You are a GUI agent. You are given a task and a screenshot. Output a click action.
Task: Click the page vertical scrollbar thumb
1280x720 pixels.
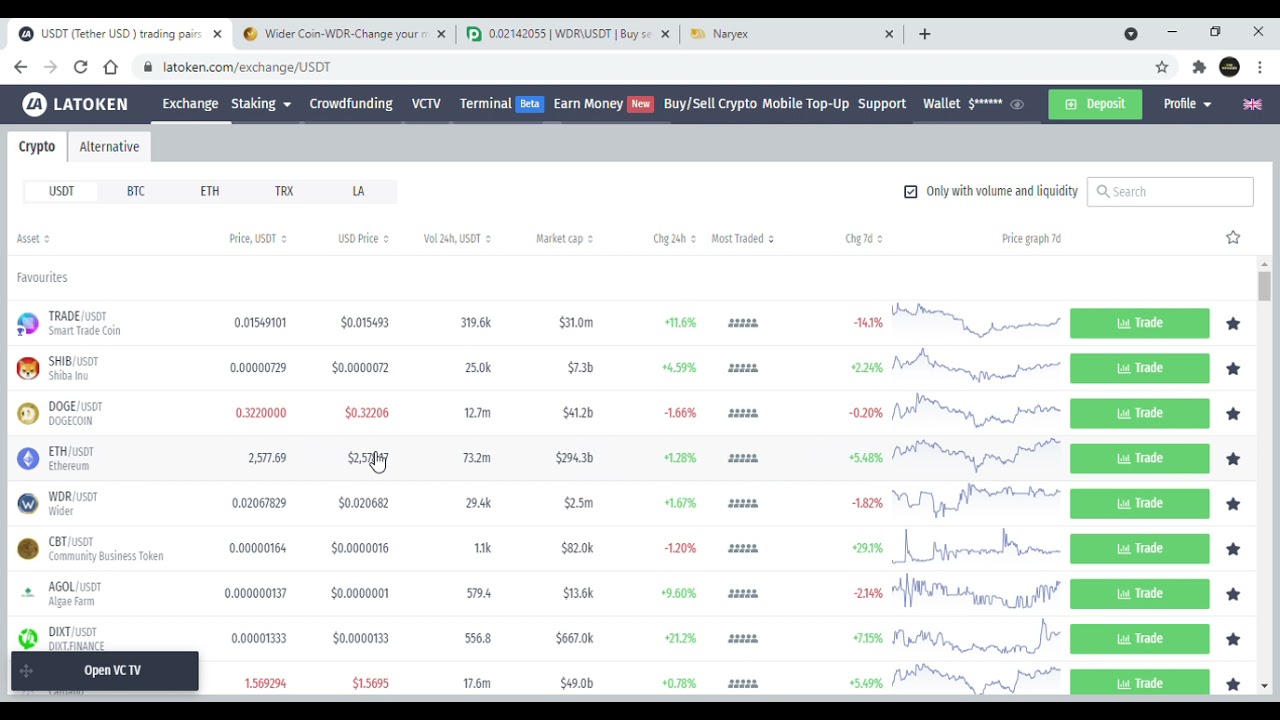coord(1264,286)
